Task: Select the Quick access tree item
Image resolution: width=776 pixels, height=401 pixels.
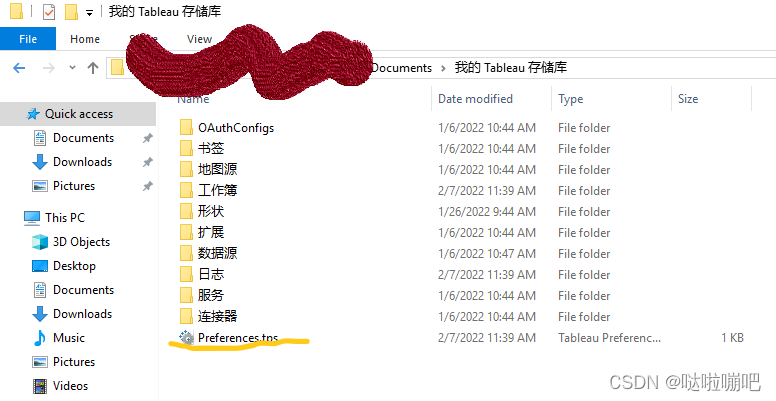Action: point(78,114)
